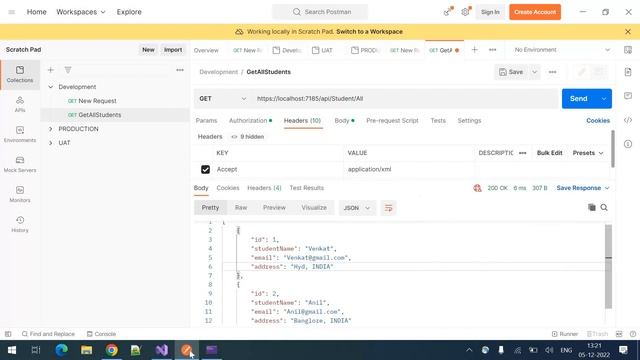
Task: Open the Presets dropdown
Action: coord(588,153)
